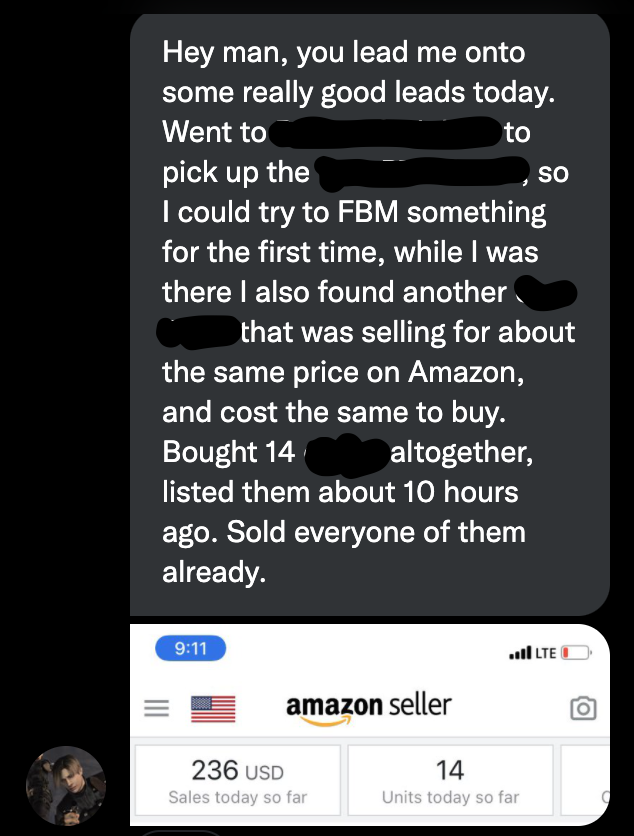The image size is (634, 836).
Task: Tap the LTE signal indicator
Action: coord(545,653)
